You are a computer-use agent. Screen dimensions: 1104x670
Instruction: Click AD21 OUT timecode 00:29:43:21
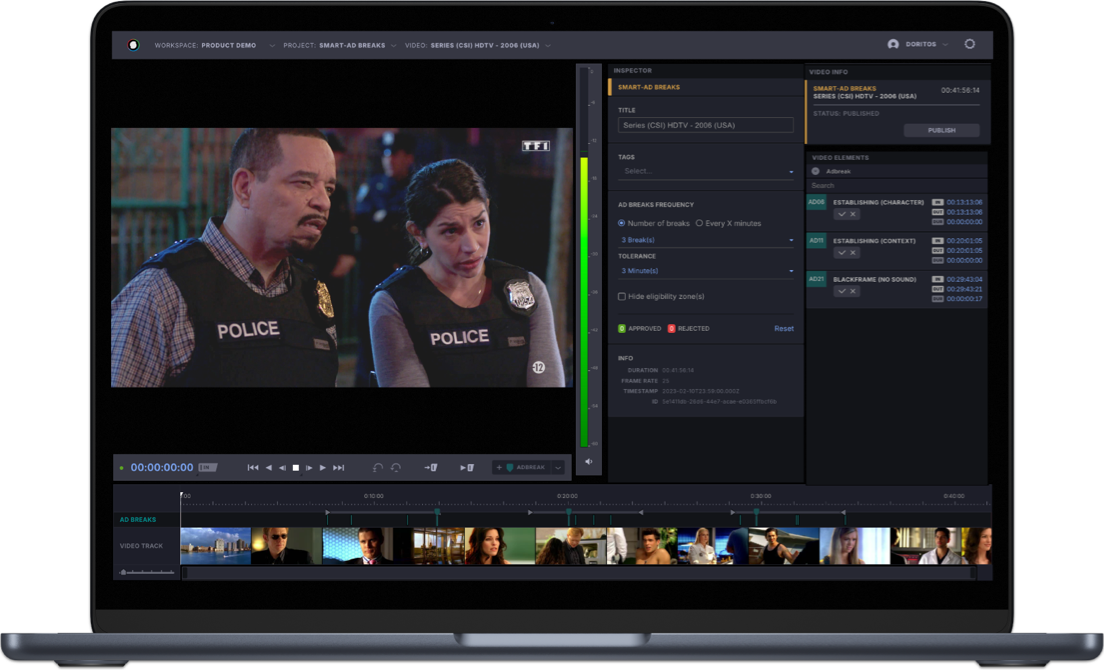[964, 289]
